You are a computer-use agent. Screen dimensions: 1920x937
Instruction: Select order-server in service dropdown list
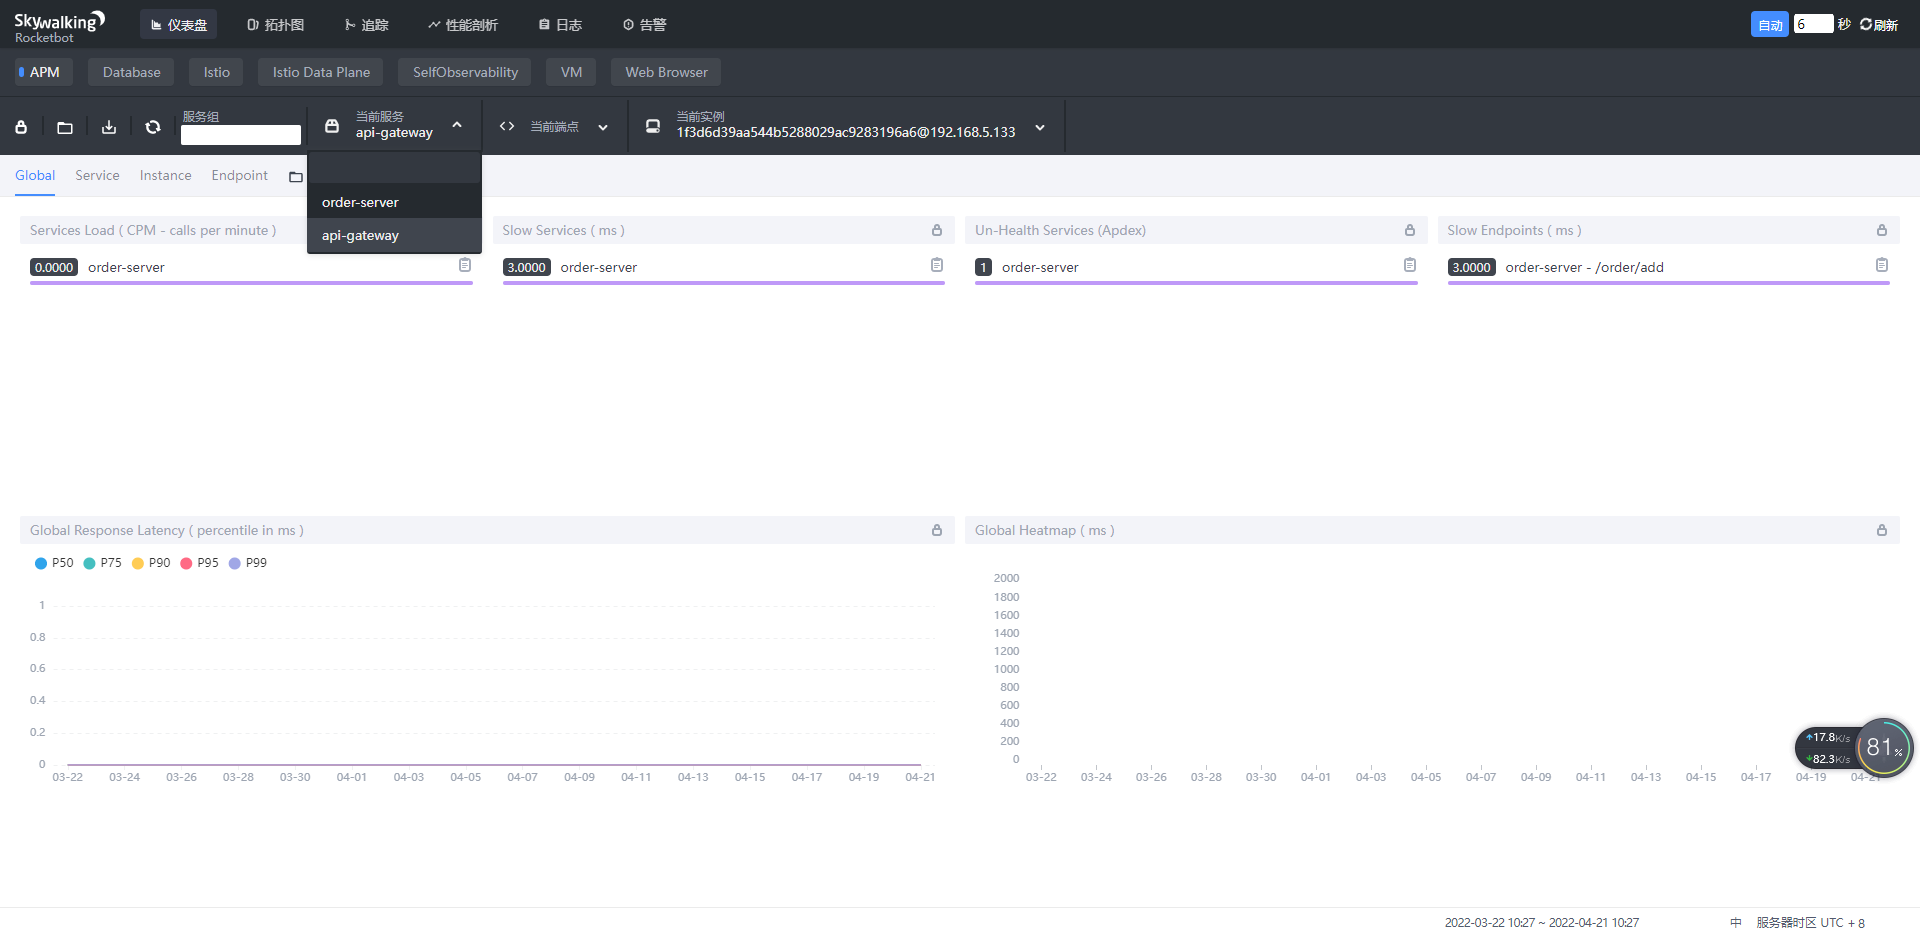click(x=394, y=202)
